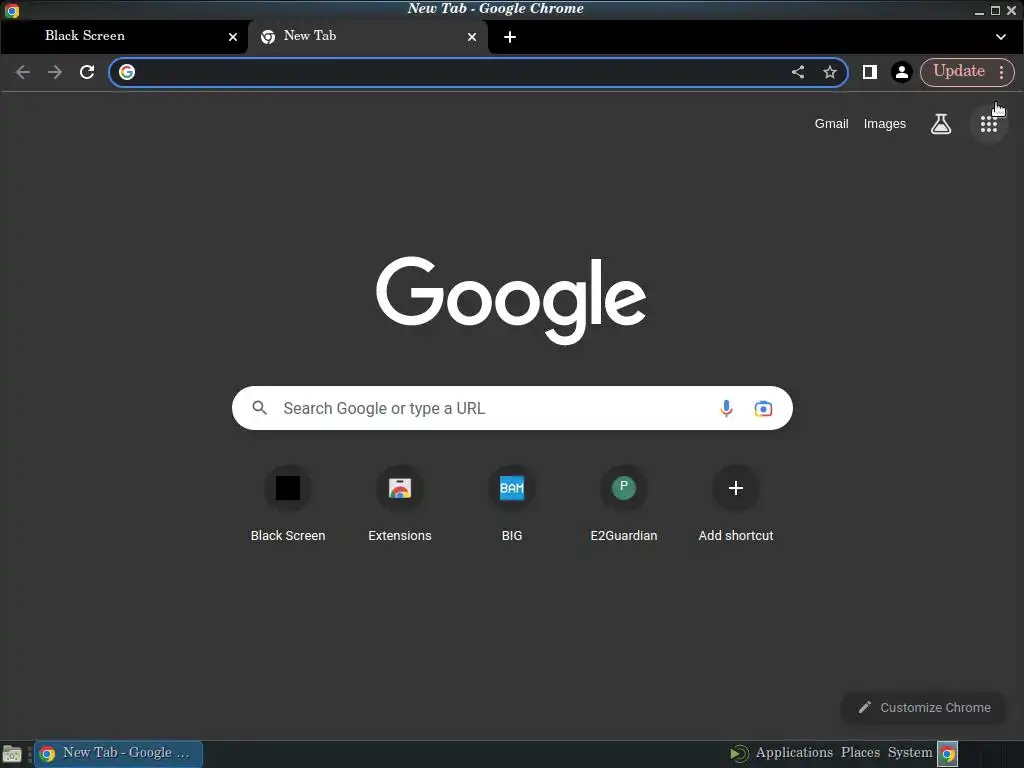This screenshot has width=1024, height=768.
Task: Click the Search Google or type a URL box
Action: click(x=512, y=408)
